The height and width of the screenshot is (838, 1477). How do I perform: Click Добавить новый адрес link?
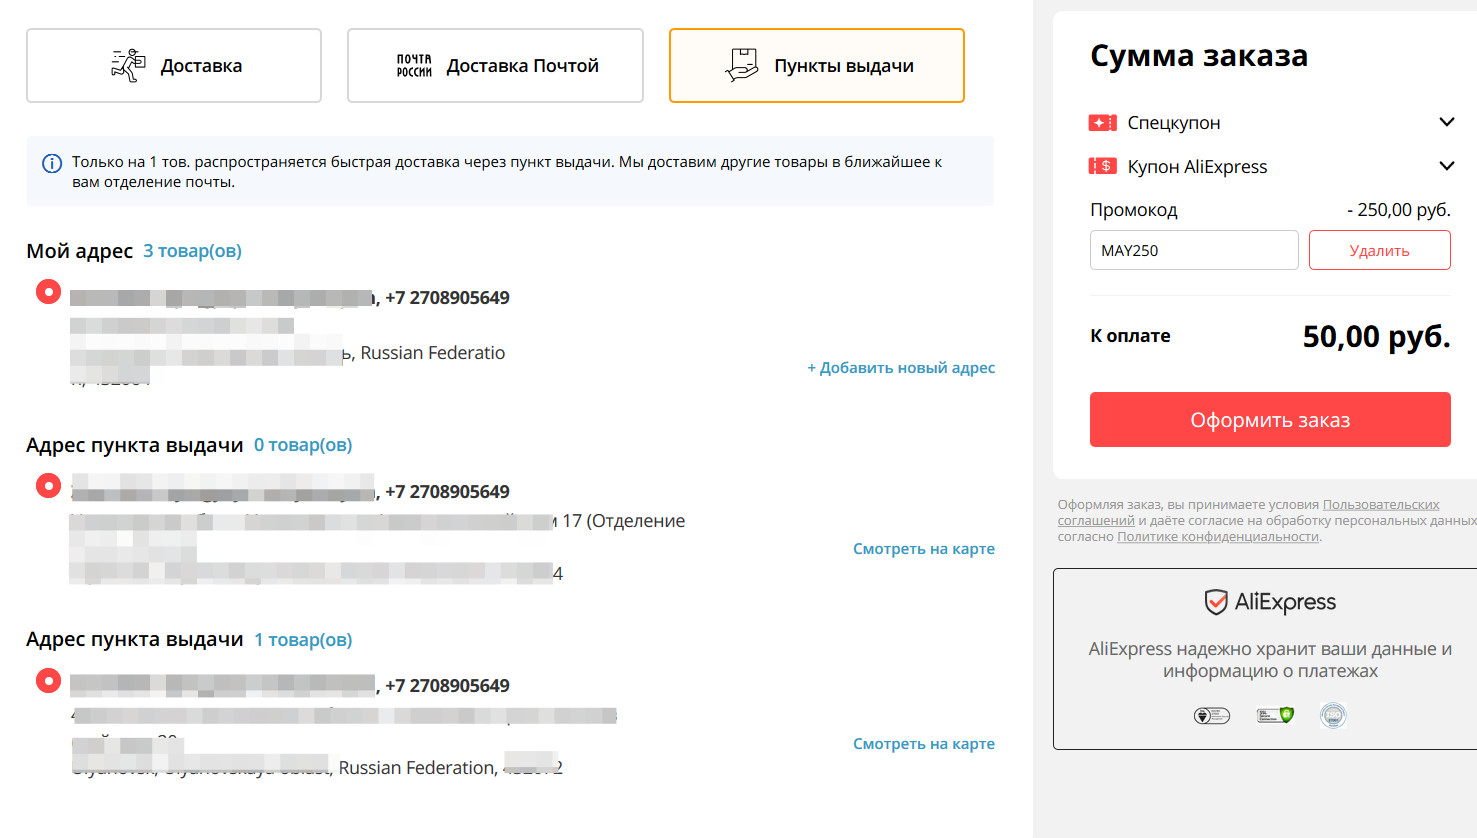click(901, 368)
